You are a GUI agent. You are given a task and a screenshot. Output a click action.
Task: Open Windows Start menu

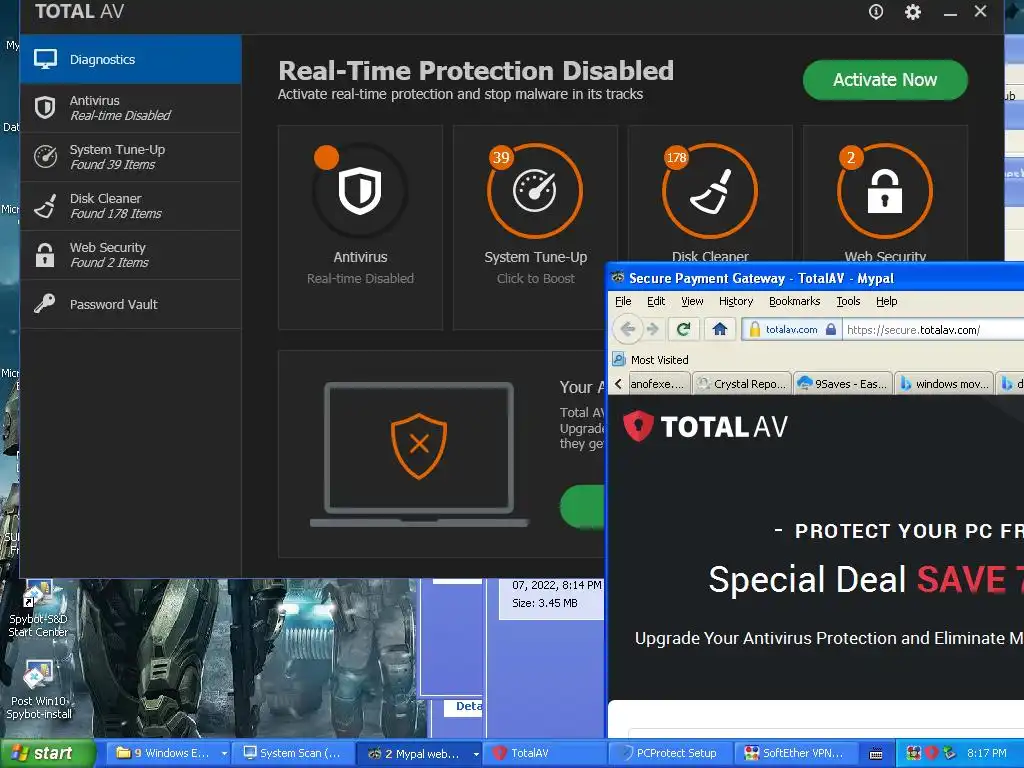click(x=47, y=753)
